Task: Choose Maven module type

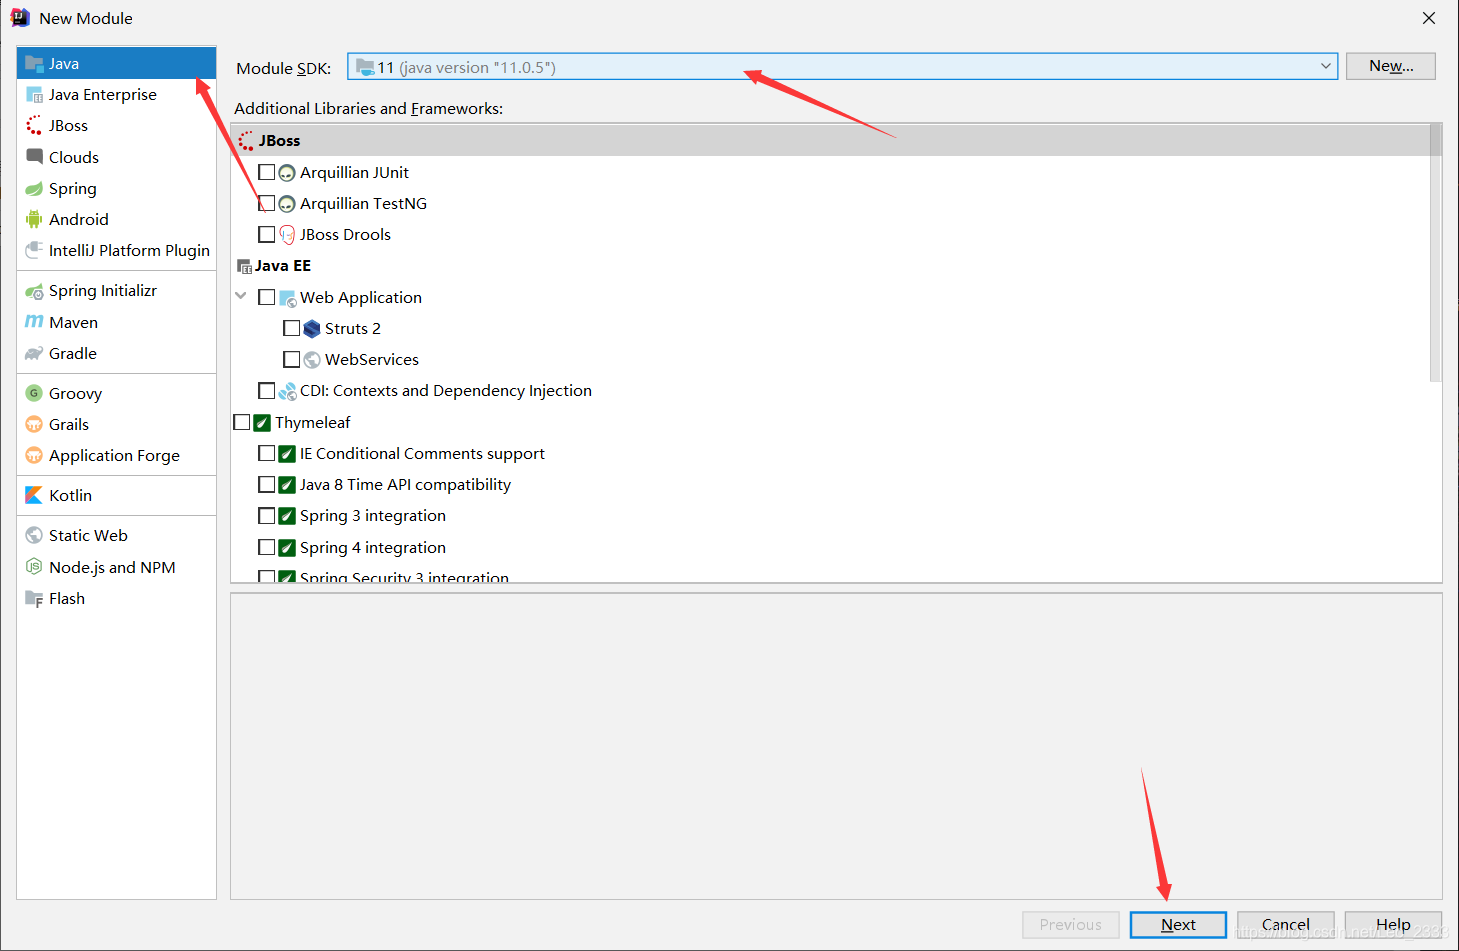Action: pyautogui.click(x=116, y=322)
